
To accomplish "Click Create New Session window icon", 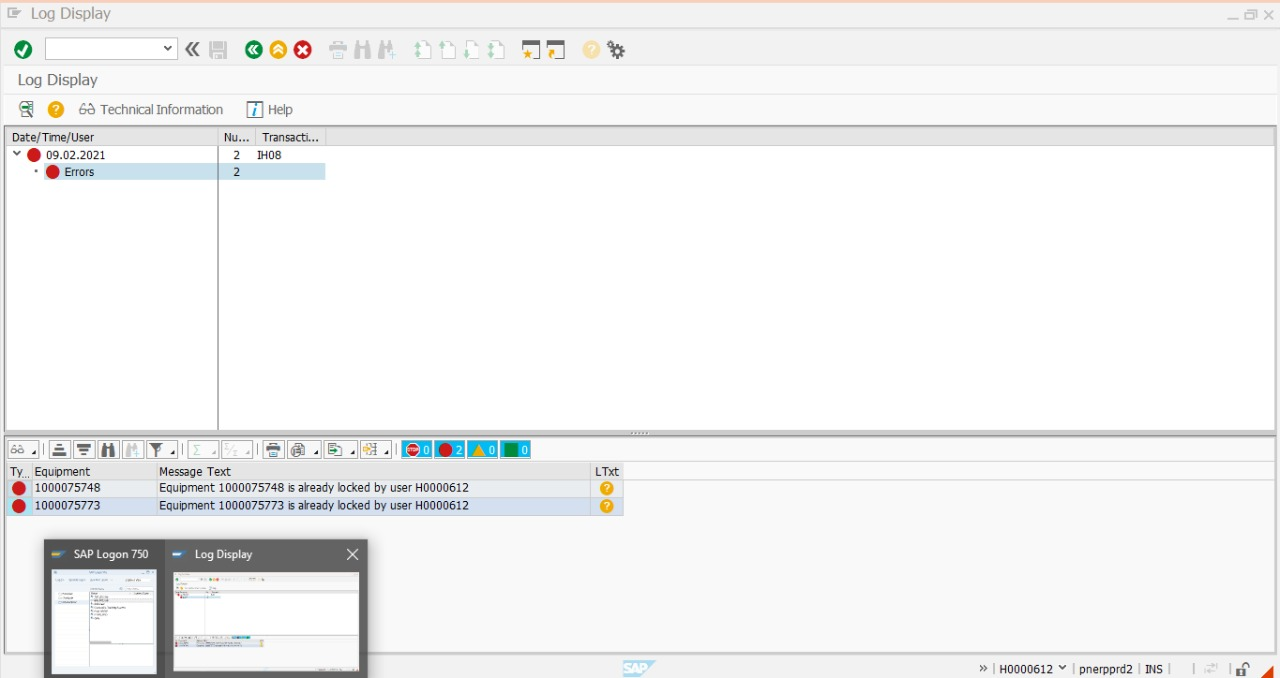I will [531, 50].
